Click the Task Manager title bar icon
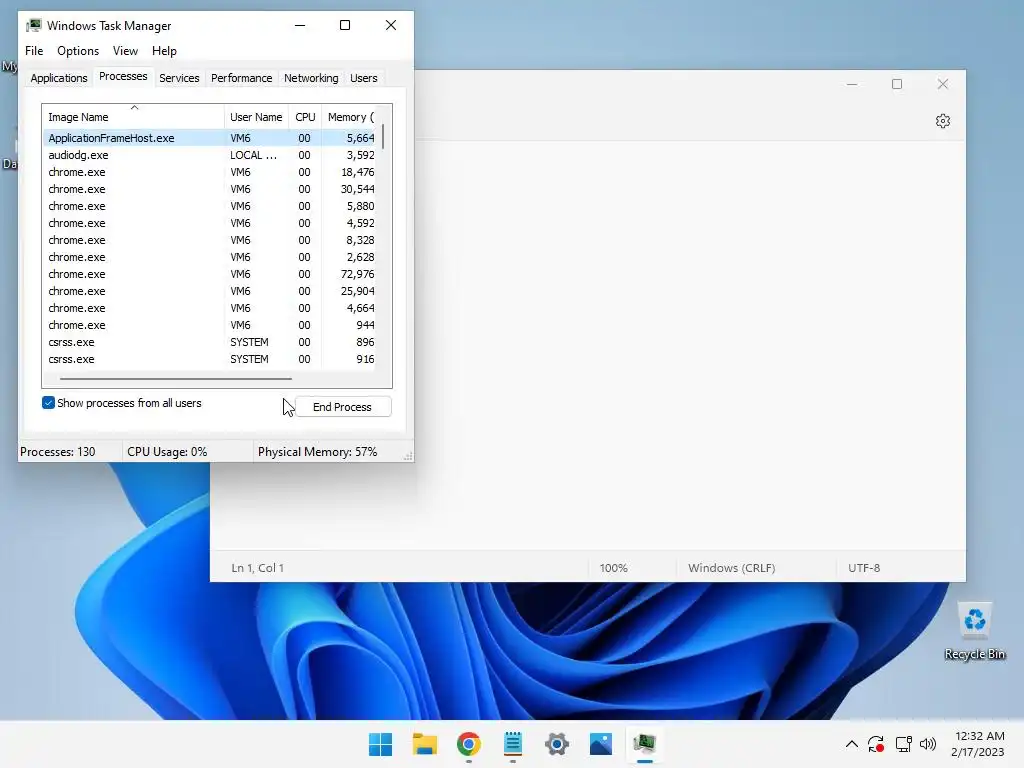This screenshot has width=1024, height=768. [33, 25]
